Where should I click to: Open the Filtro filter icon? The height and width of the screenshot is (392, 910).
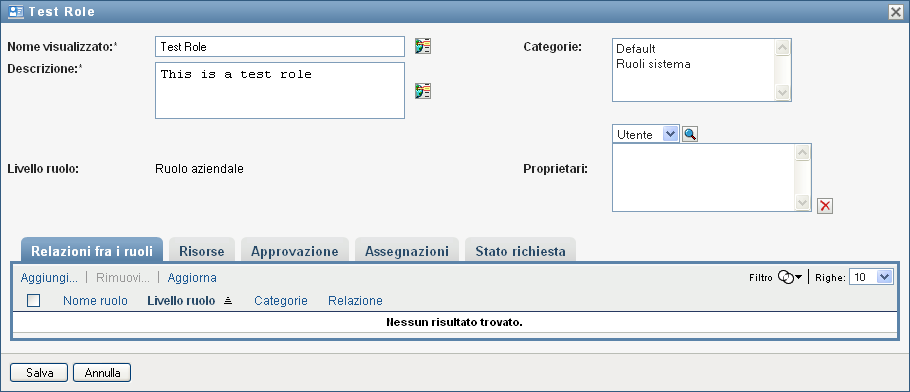pos(790,278)
